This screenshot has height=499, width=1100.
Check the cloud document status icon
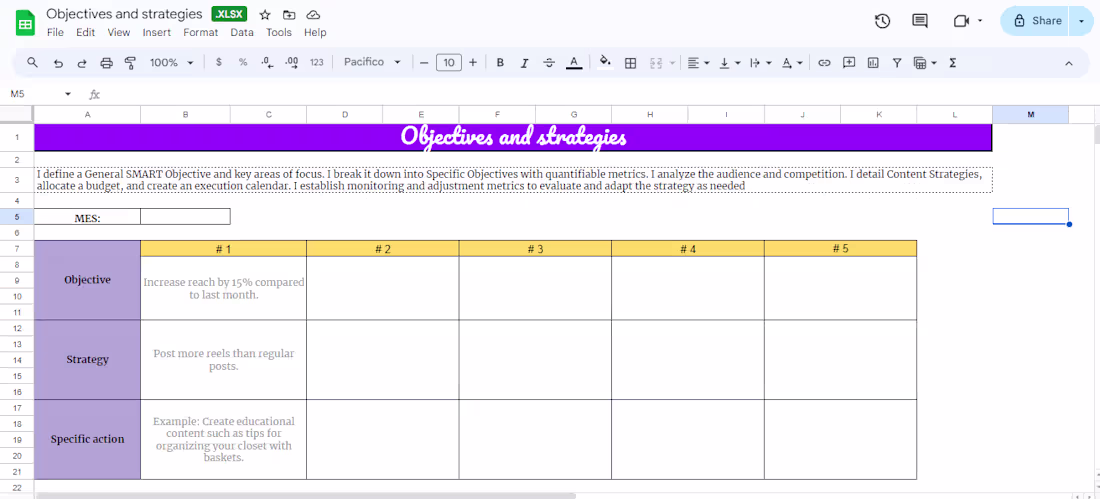click(314, 15)
